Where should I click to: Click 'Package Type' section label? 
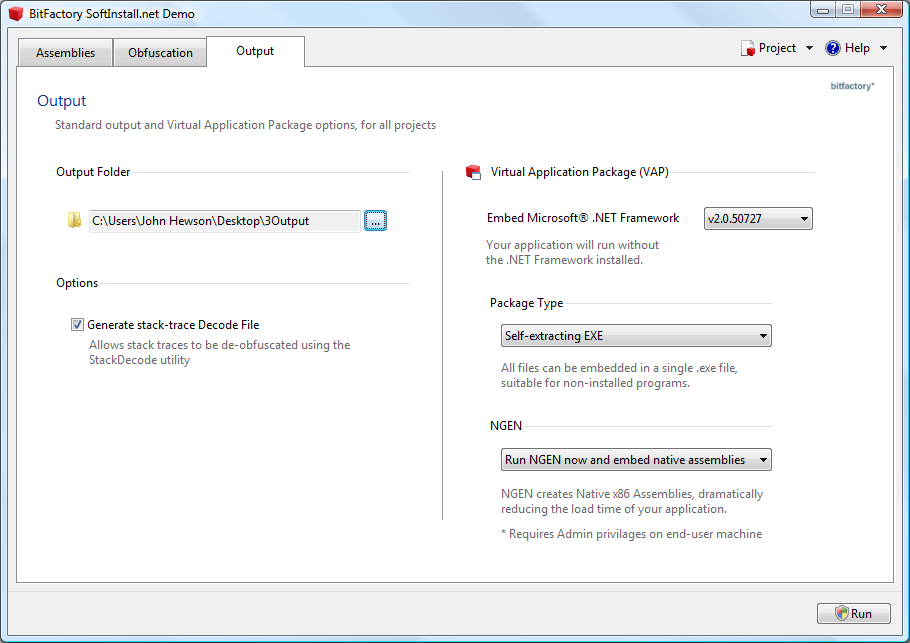coord(526,303)
